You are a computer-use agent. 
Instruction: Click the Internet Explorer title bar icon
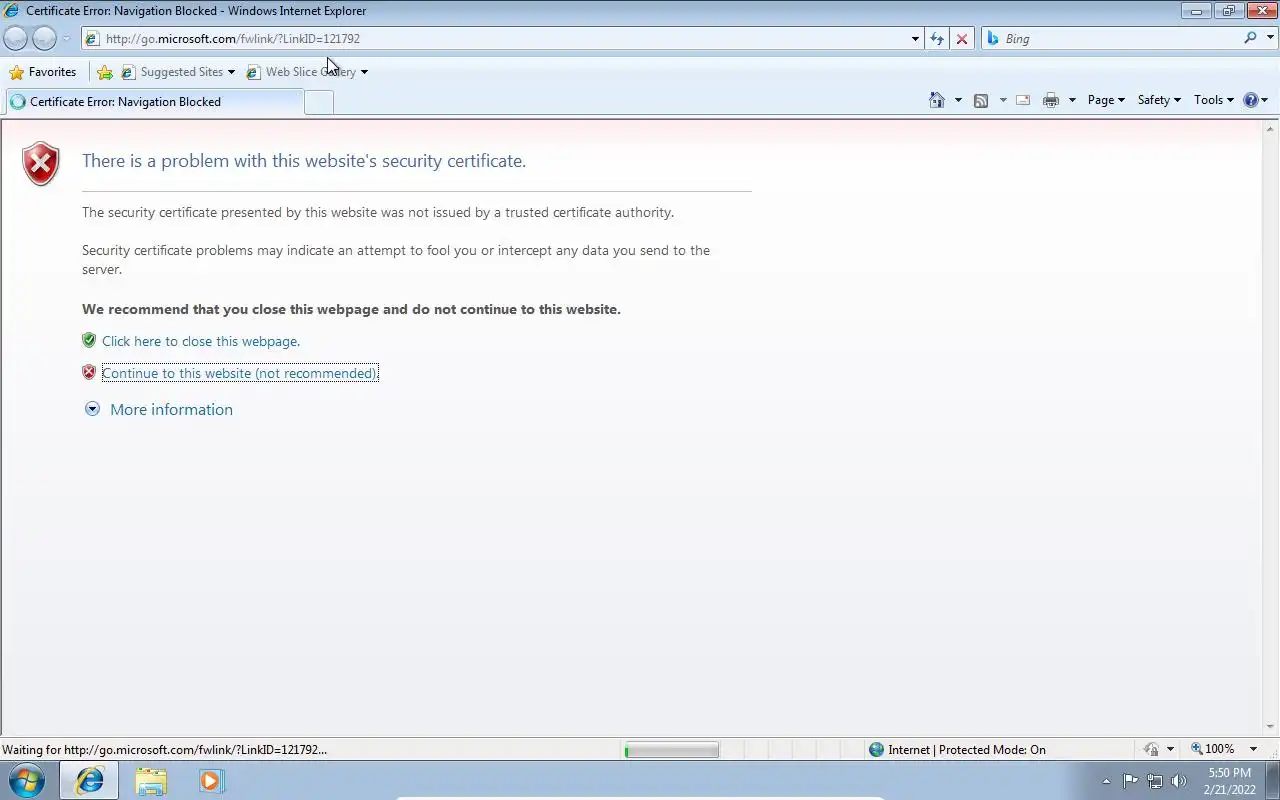coord(12,10)
